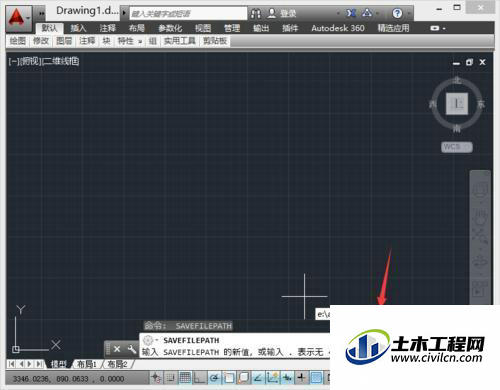The height and width of the screenshot is (390, 500).
Task: Switch to the 默认 ribbon tab
Action: pos(49,28)
